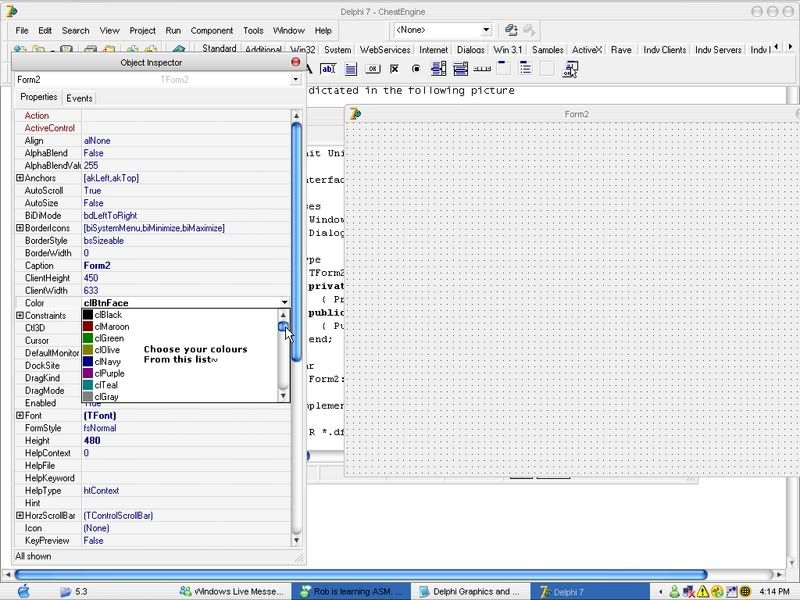Expand the Anchors property
The image size is (800, 600).
[x=20, y=178]
